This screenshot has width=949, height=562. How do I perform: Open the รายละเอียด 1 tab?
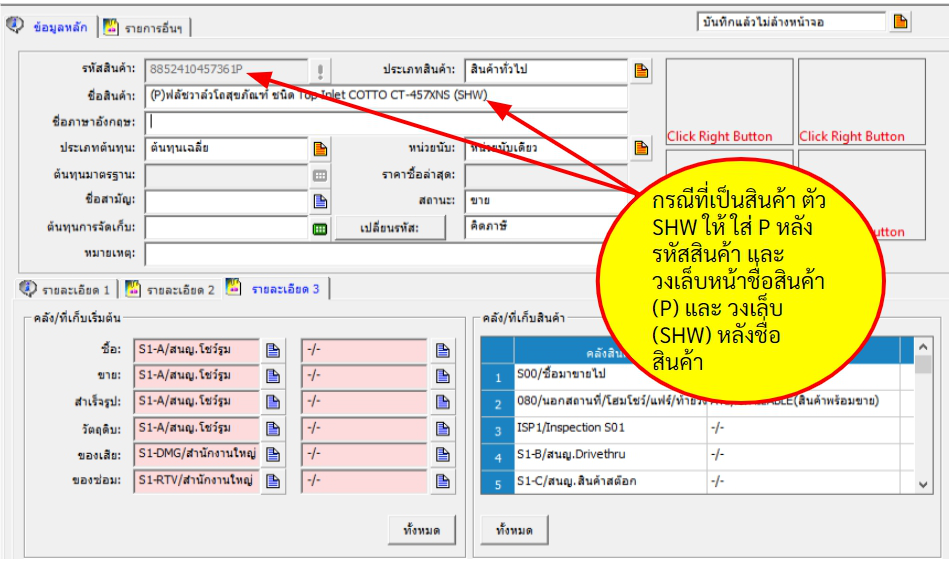[x=67, y=289]
